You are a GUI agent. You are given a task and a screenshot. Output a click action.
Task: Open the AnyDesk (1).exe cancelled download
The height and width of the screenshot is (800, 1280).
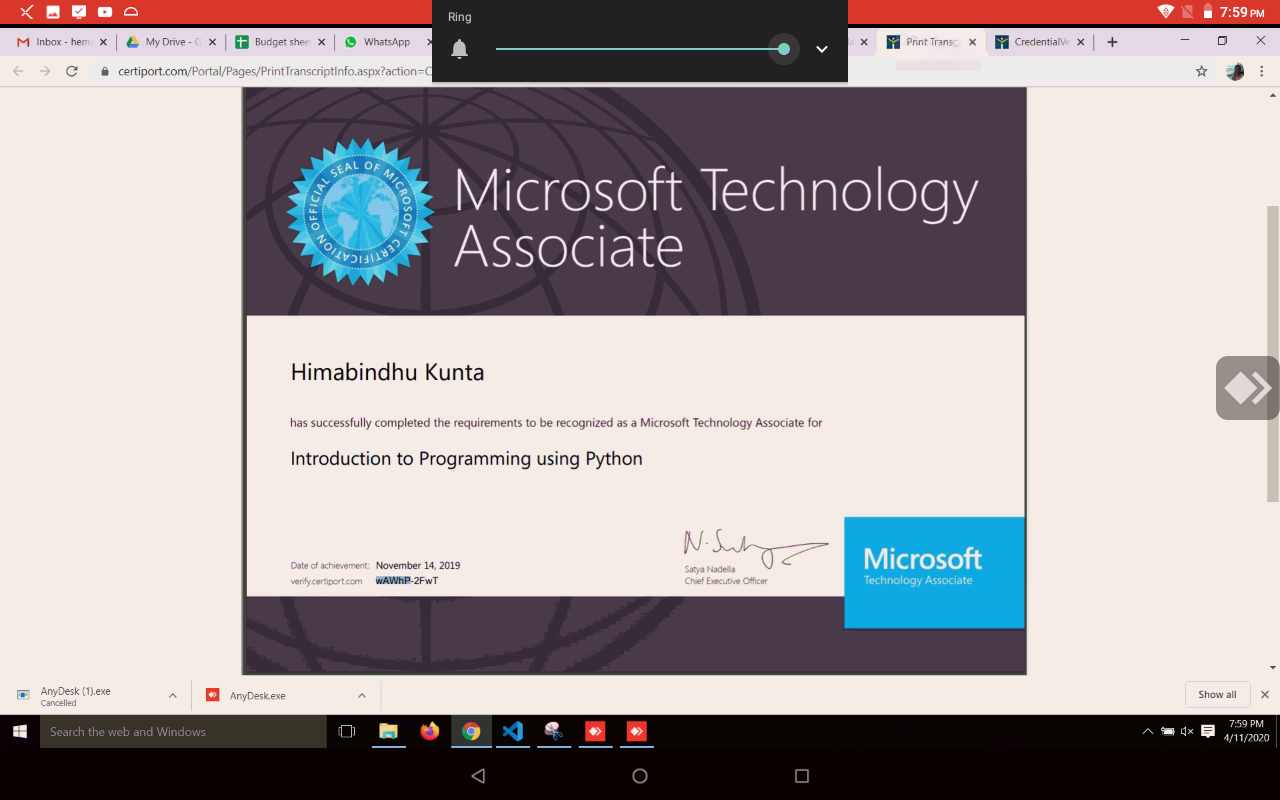(x=76, y=696)
